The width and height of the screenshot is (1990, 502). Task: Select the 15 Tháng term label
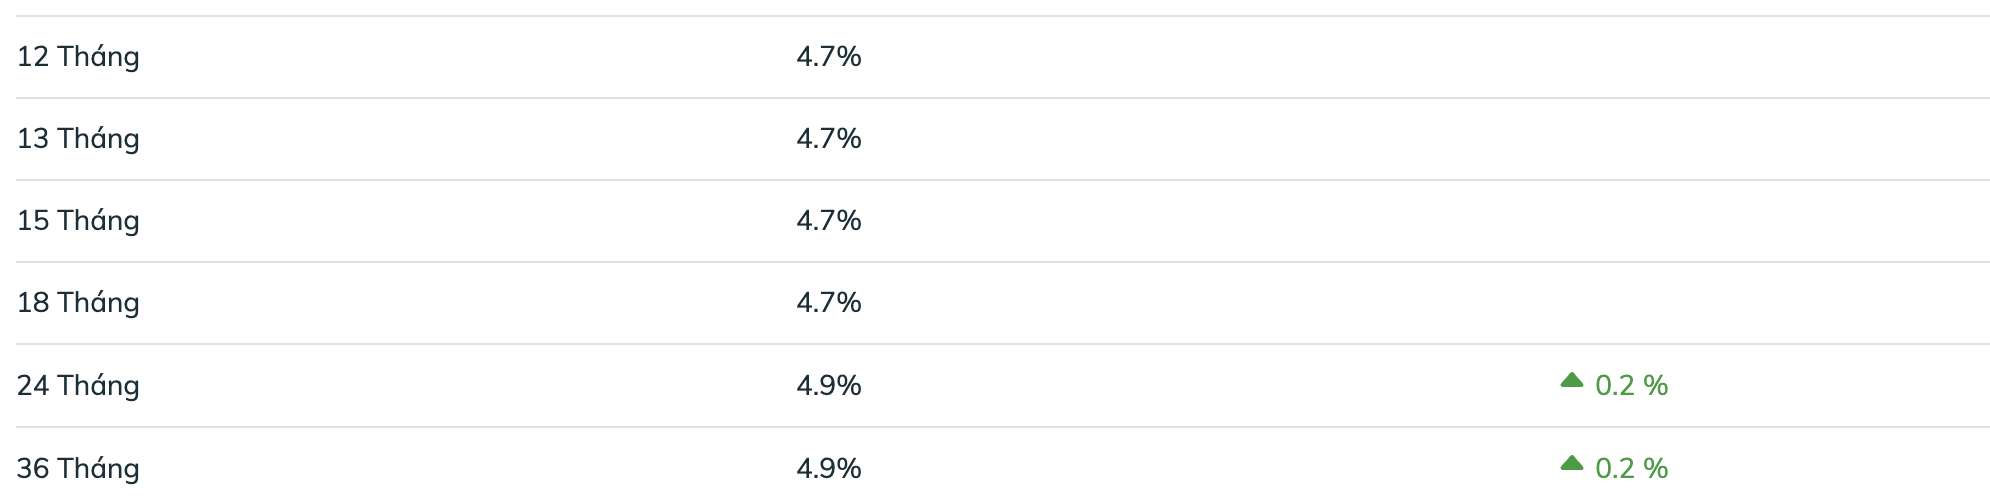point(78,221)
